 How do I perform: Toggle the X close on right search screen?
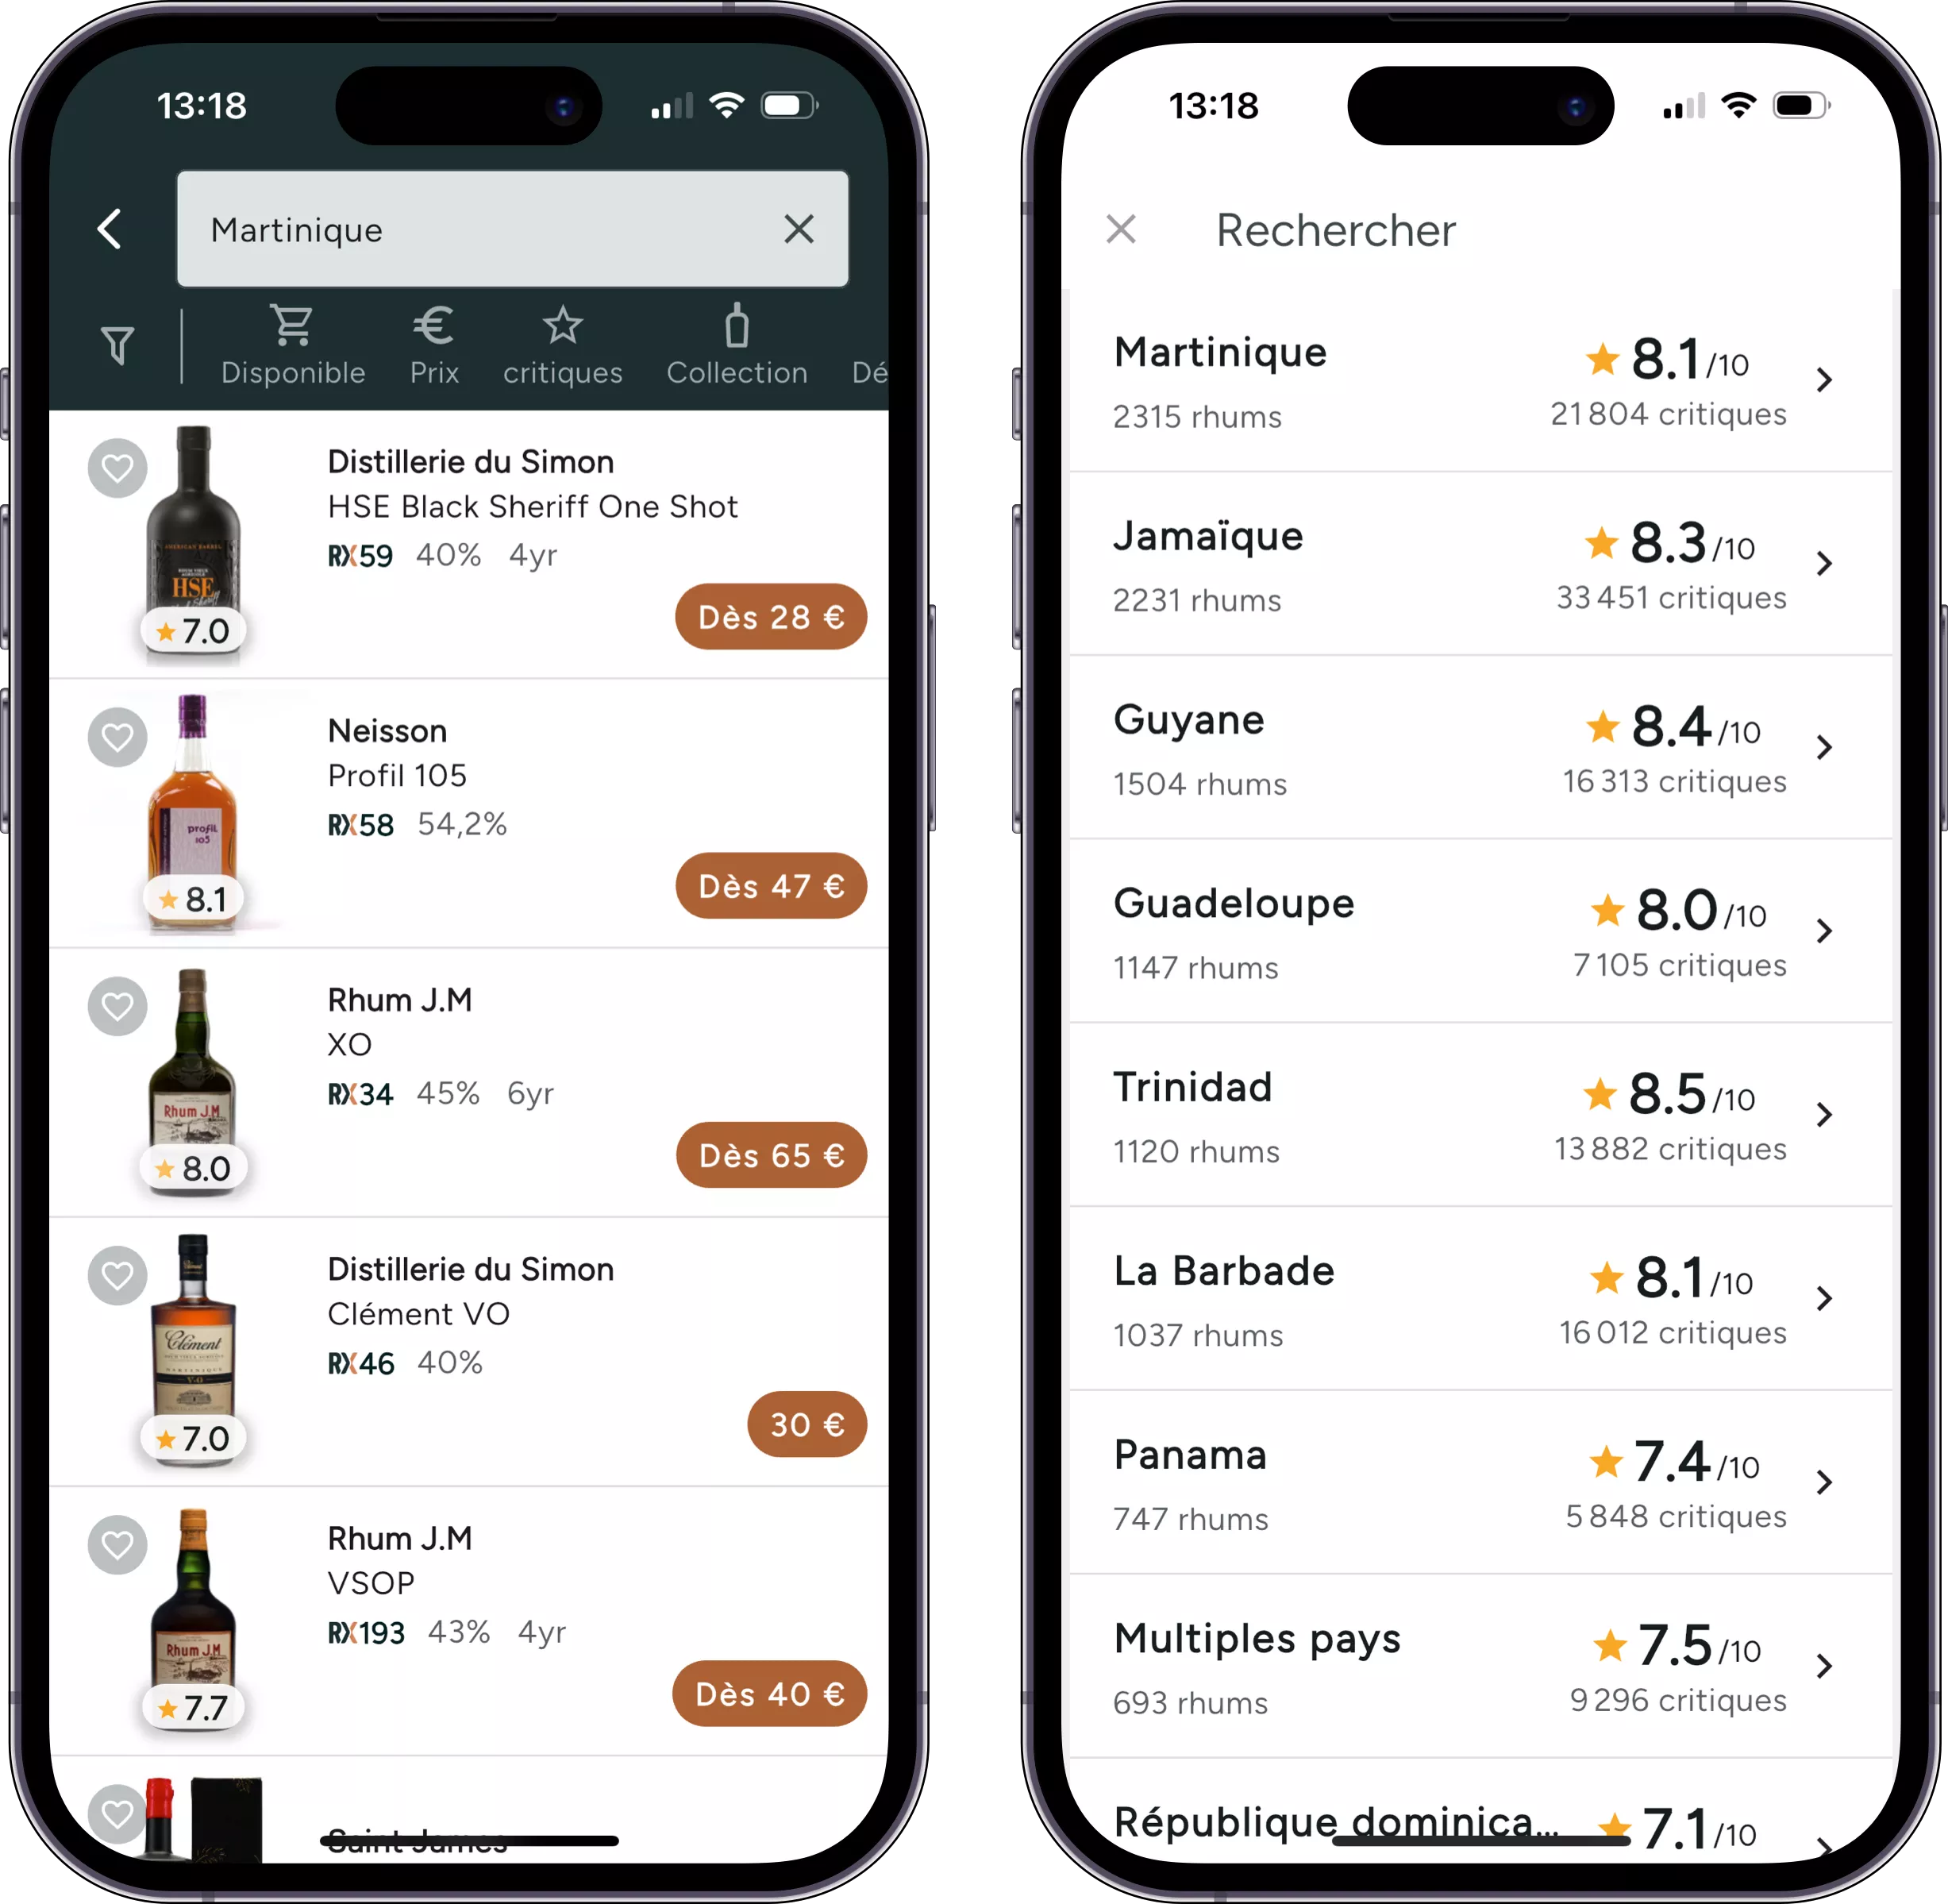[x=1122, y=229]
